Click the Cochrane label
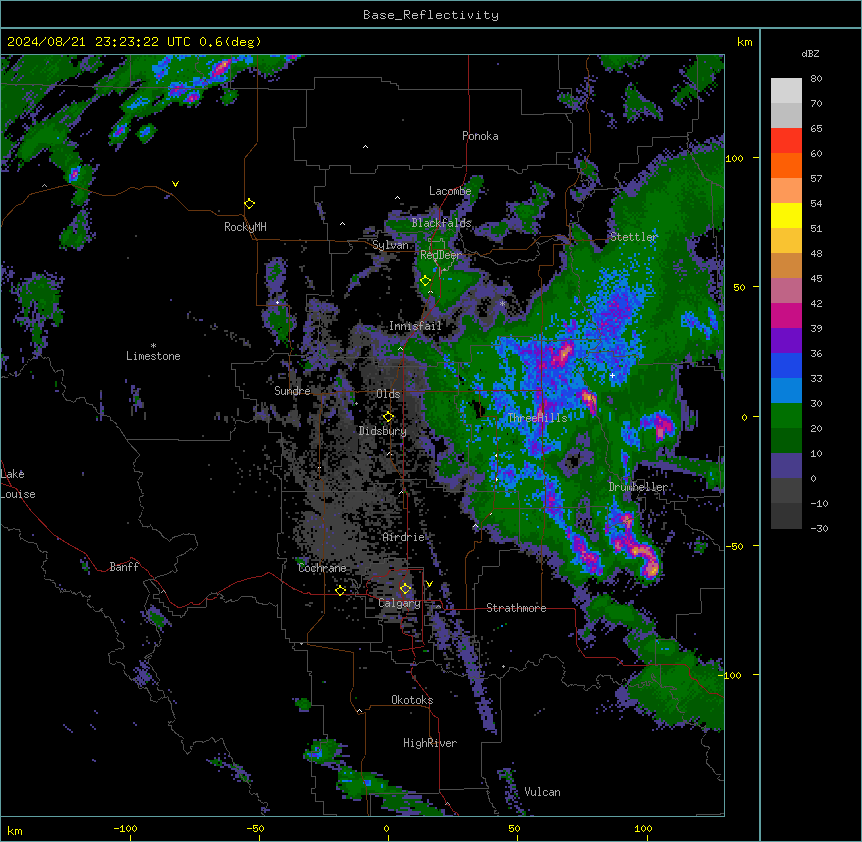Image resolution: width=862 pixels, height=842 pixels. click(x=322, y=568)
